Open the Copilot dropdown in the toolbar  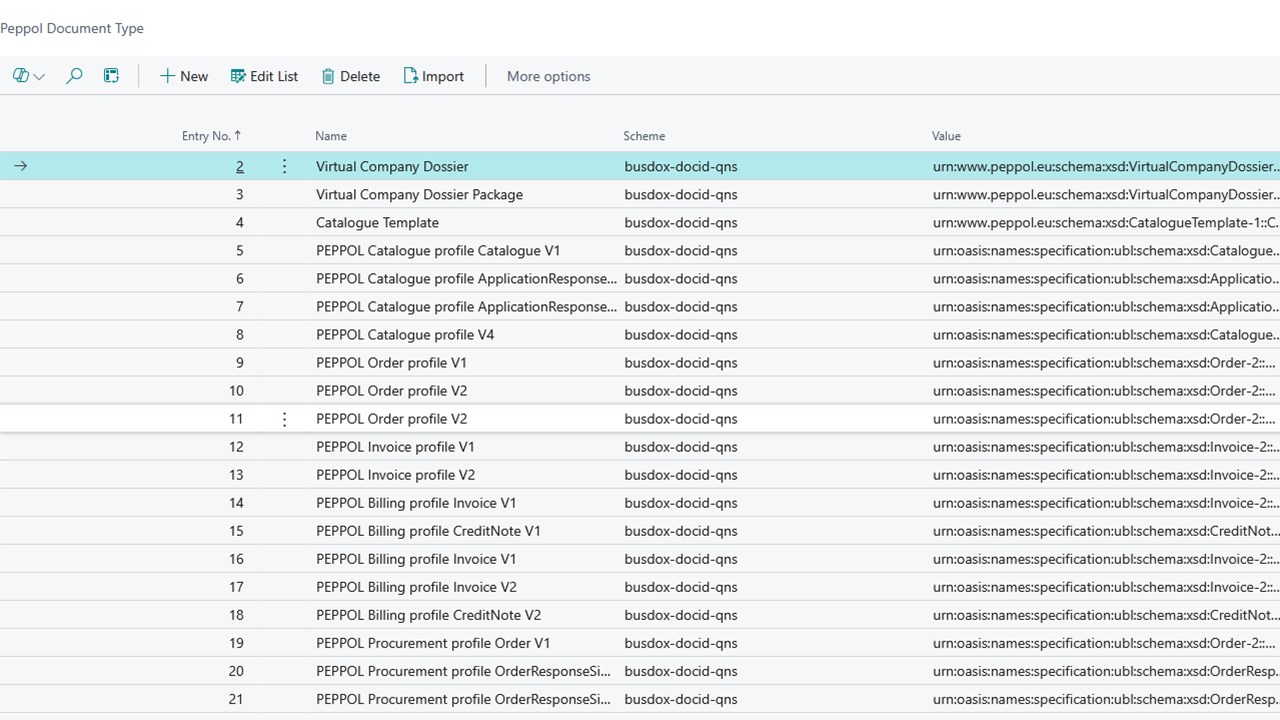tap(28, 76)
